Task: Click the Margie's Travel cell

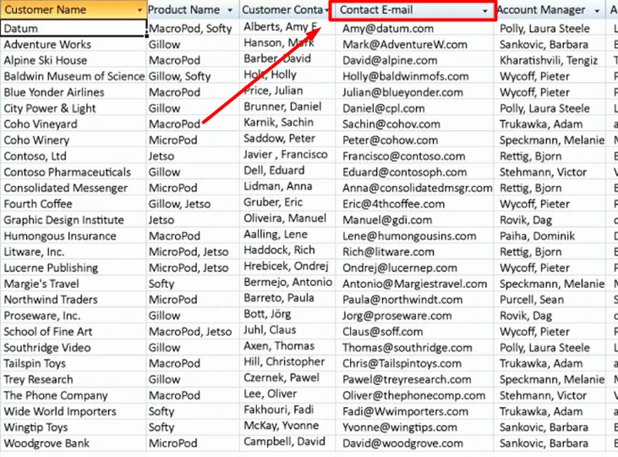Action: click(73, 284)
